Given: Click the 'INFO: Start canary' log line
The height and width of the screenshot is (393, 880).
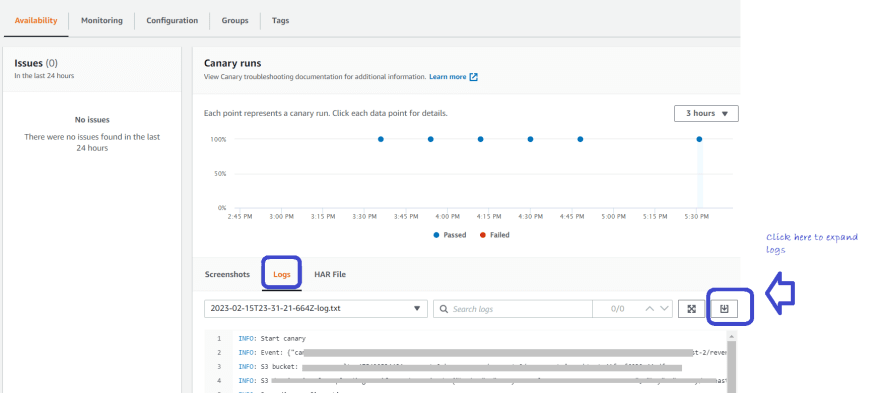Looking at the screenshot, I should click(x=272, y=339).
